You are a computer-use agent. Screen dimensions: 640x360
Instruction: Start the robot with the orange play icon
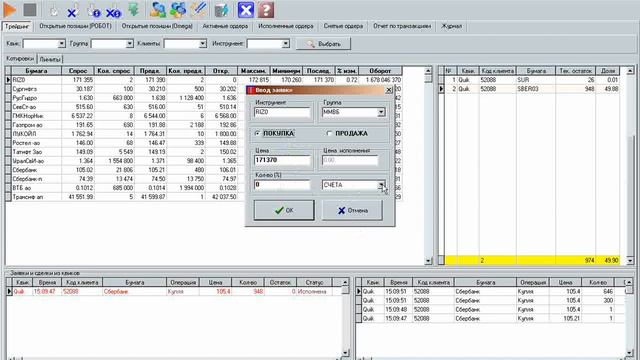click(9, 10)
